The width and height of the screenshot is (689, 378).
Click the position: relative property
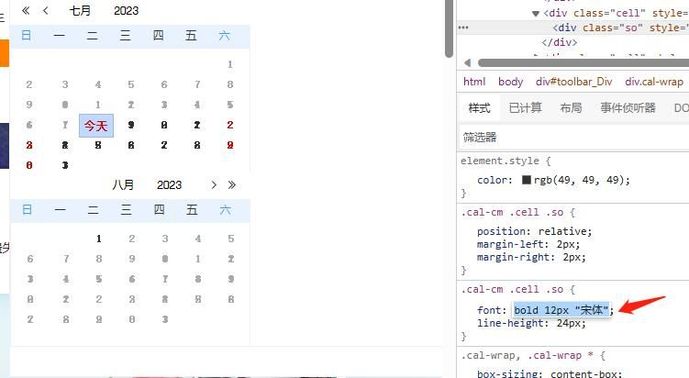point(535,232)
